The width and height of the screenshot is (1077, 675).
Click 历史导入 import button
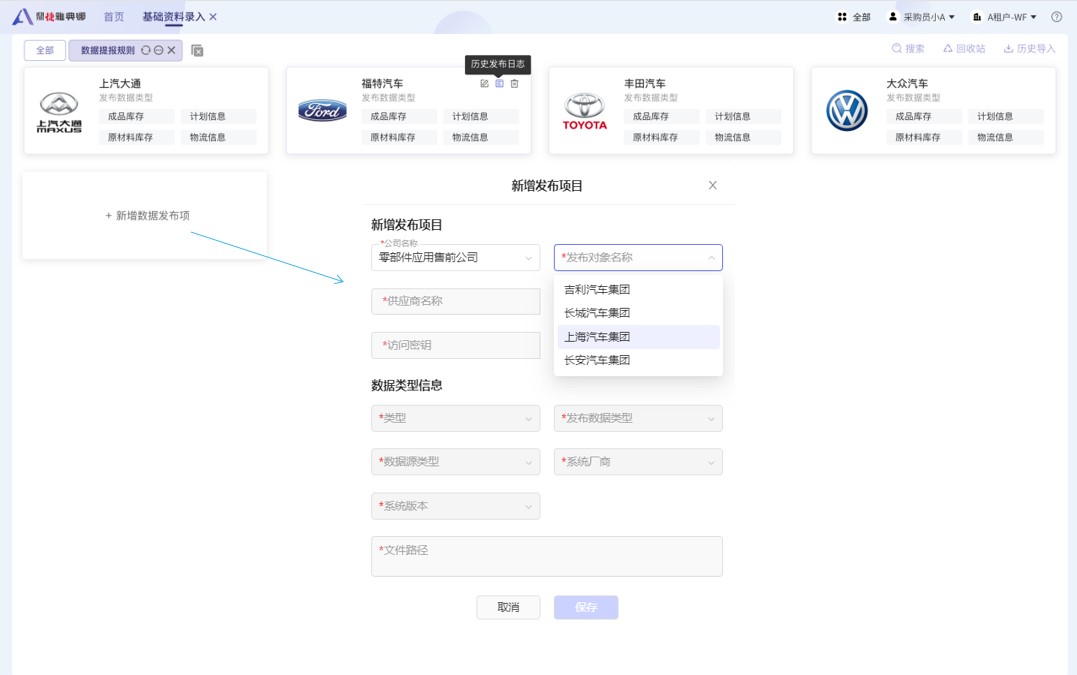(x=1029, y=48)
